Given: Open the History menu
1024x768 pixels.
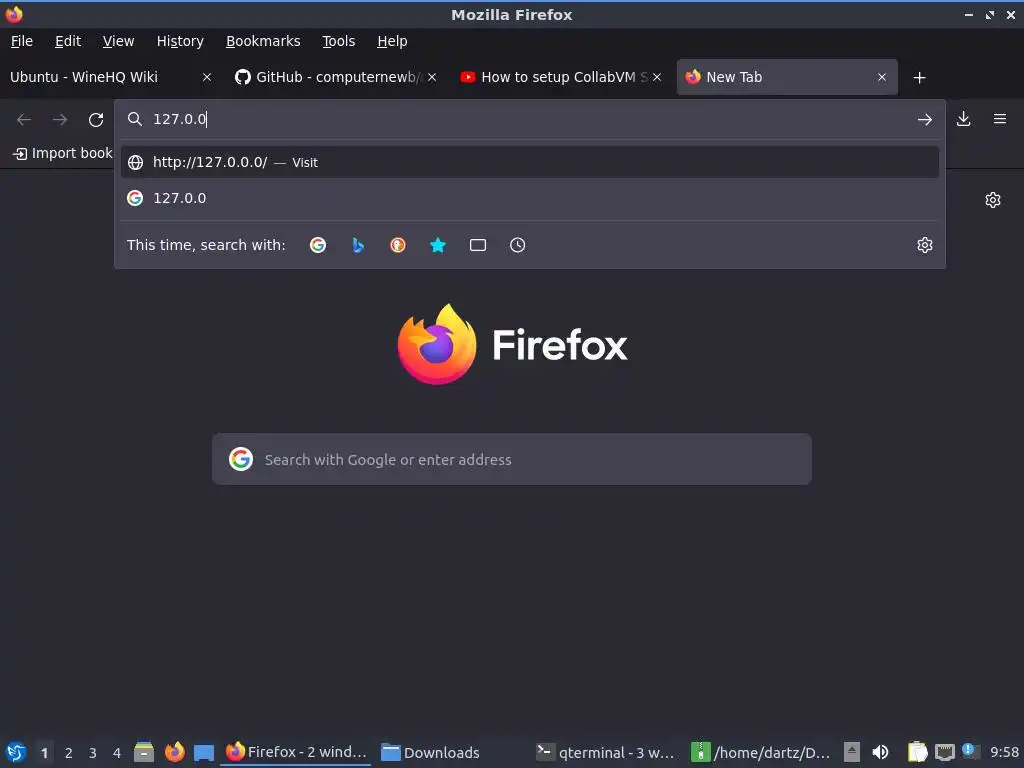Looking at the screenshot, I should click(180, 41).
